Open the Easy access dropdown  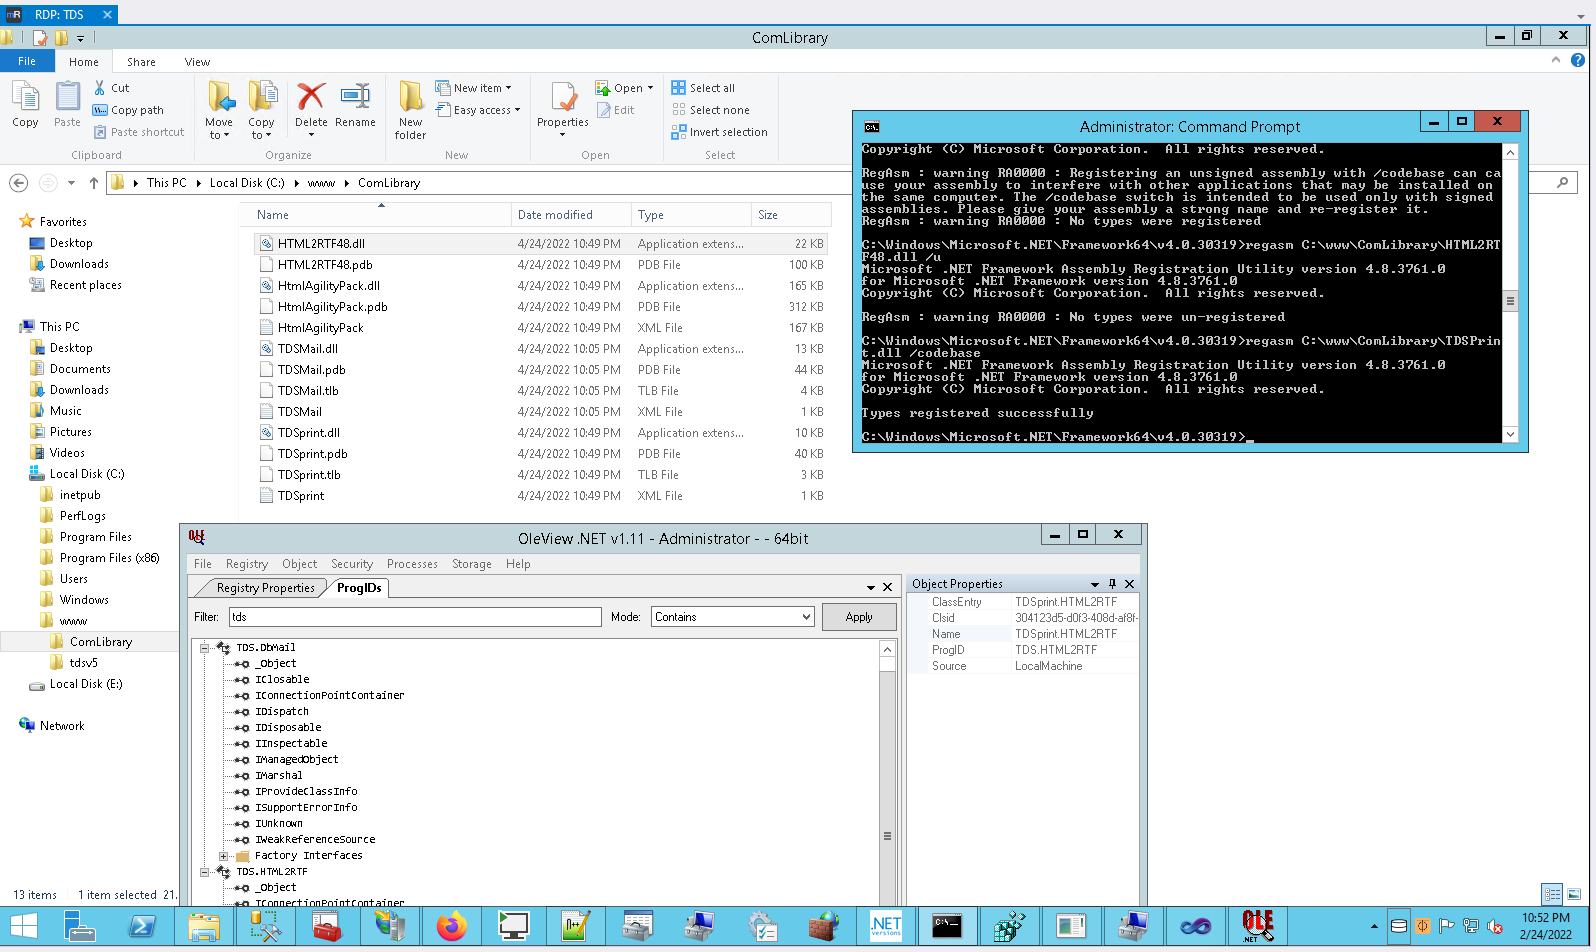click(x=478, y=110)
